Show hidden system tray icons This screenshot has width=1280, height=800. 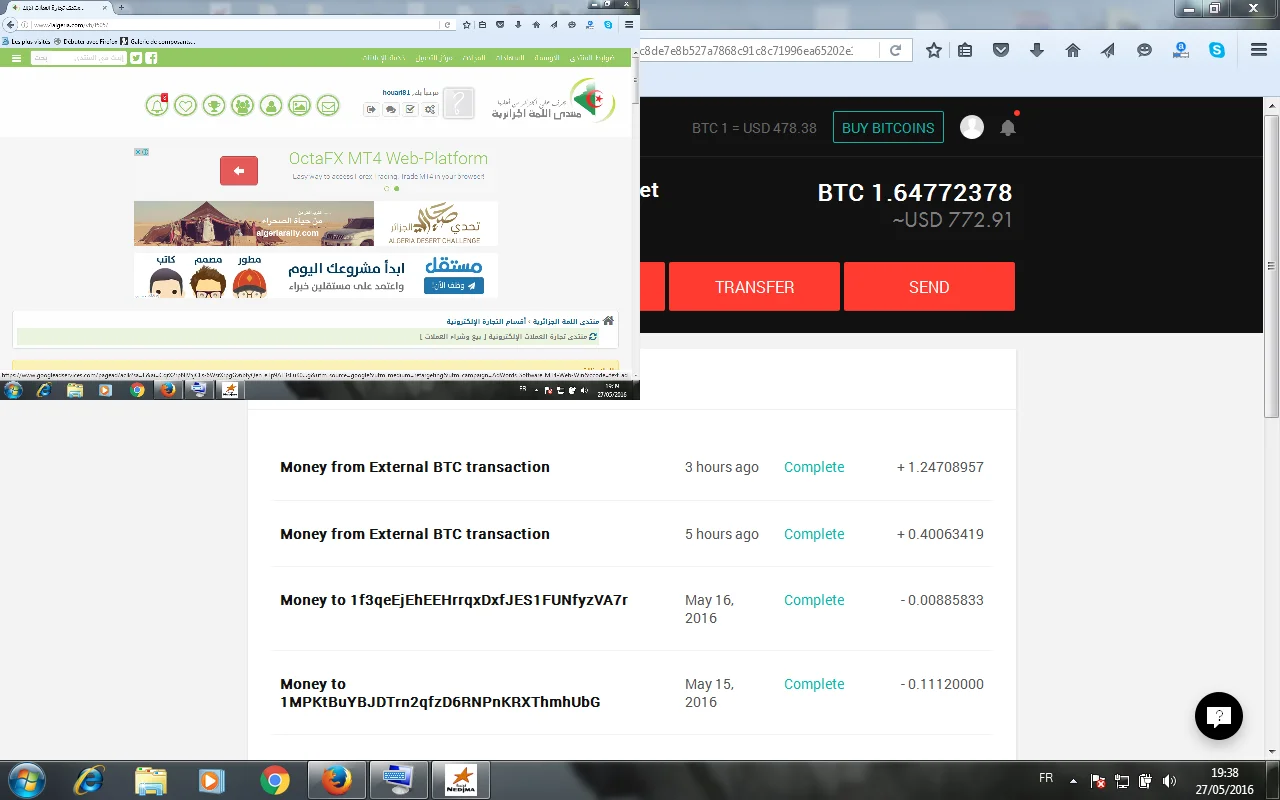1073,780
